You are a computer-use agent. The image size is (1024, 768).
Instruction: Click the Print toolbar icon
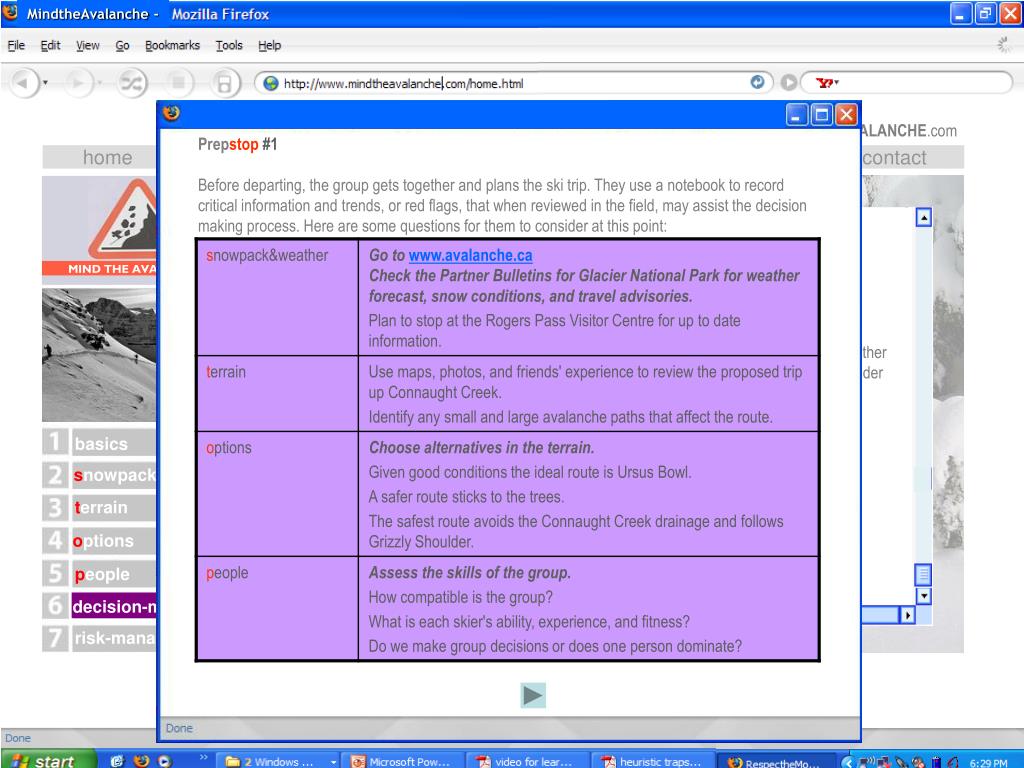click(x=224, y=83)
